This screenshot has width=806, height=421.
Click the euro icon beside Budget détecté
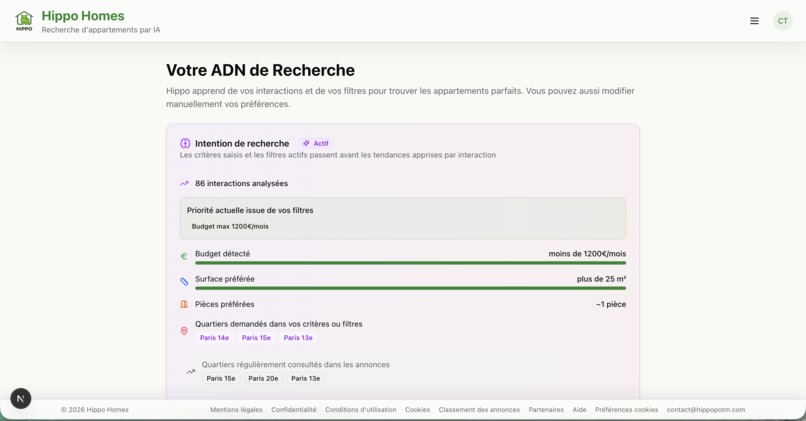click(184, 256)
